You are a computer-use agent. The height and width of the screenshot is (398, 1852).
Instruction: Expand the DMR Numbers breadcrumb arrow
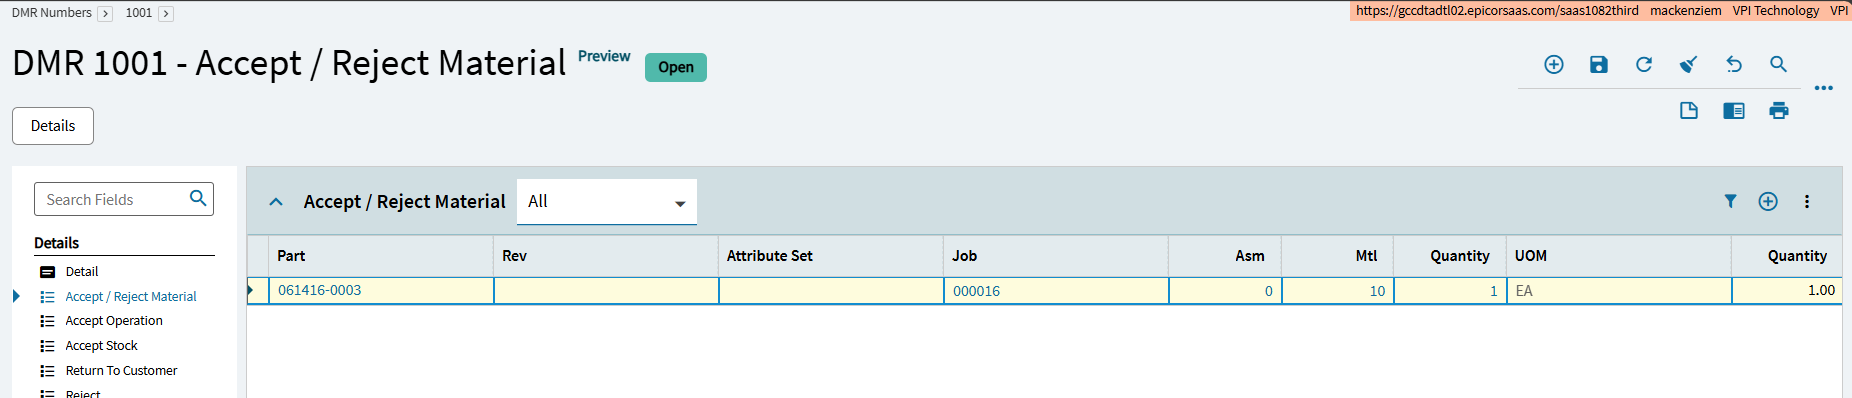(x=105, y=14)
